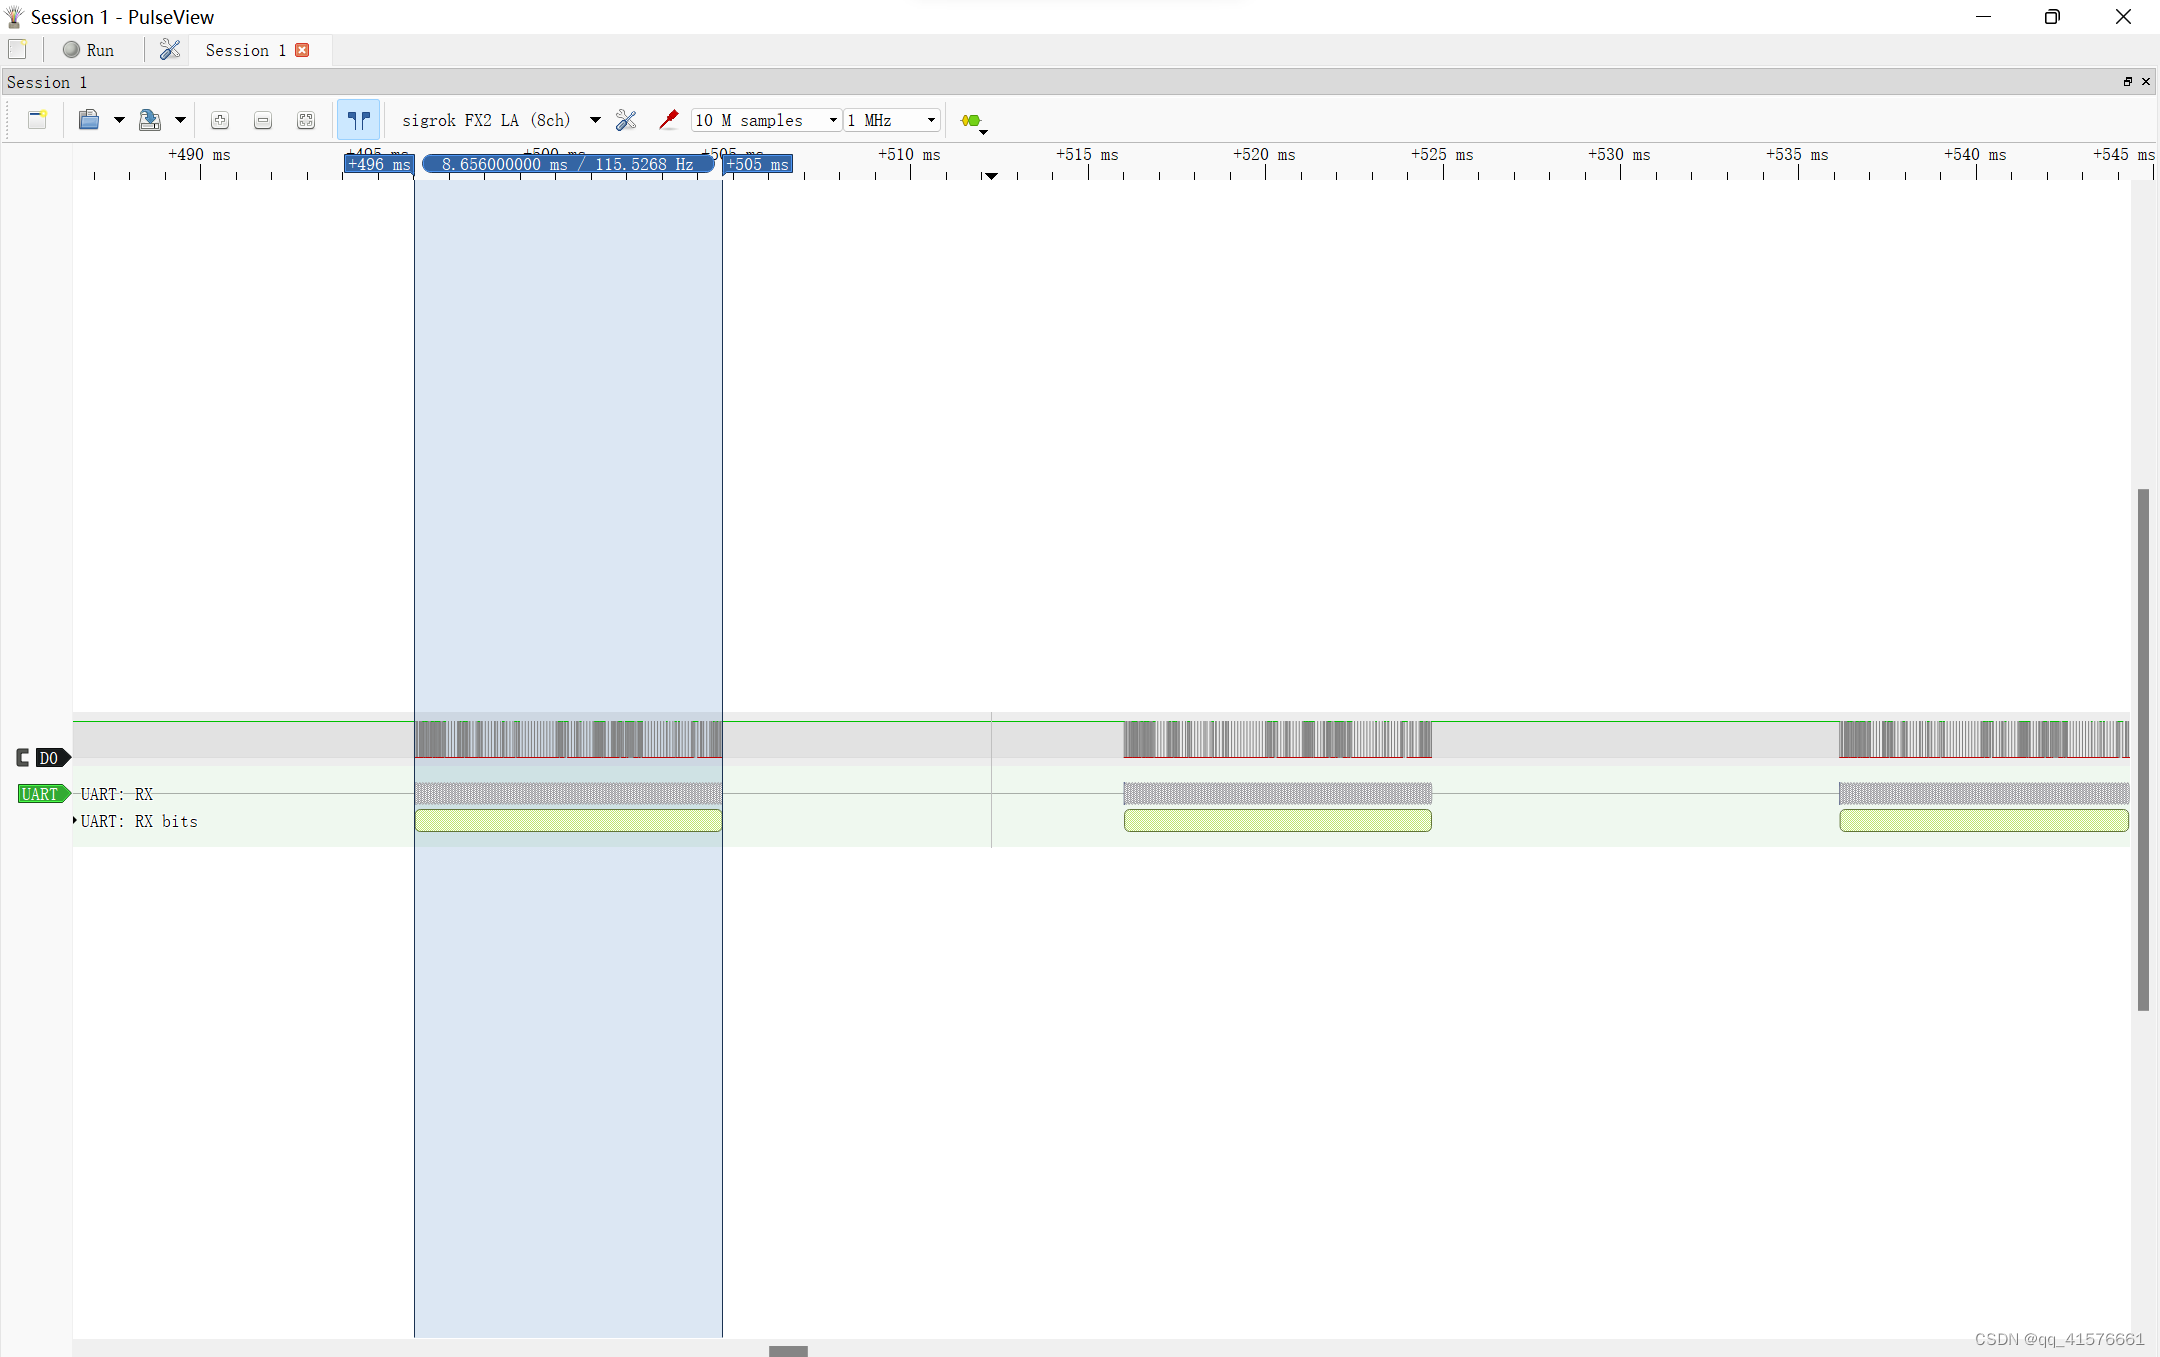The width and height of the screenshot is (2160, 1357).
Task: Open device configuration via wrench icon
Action: pos(626,120)
